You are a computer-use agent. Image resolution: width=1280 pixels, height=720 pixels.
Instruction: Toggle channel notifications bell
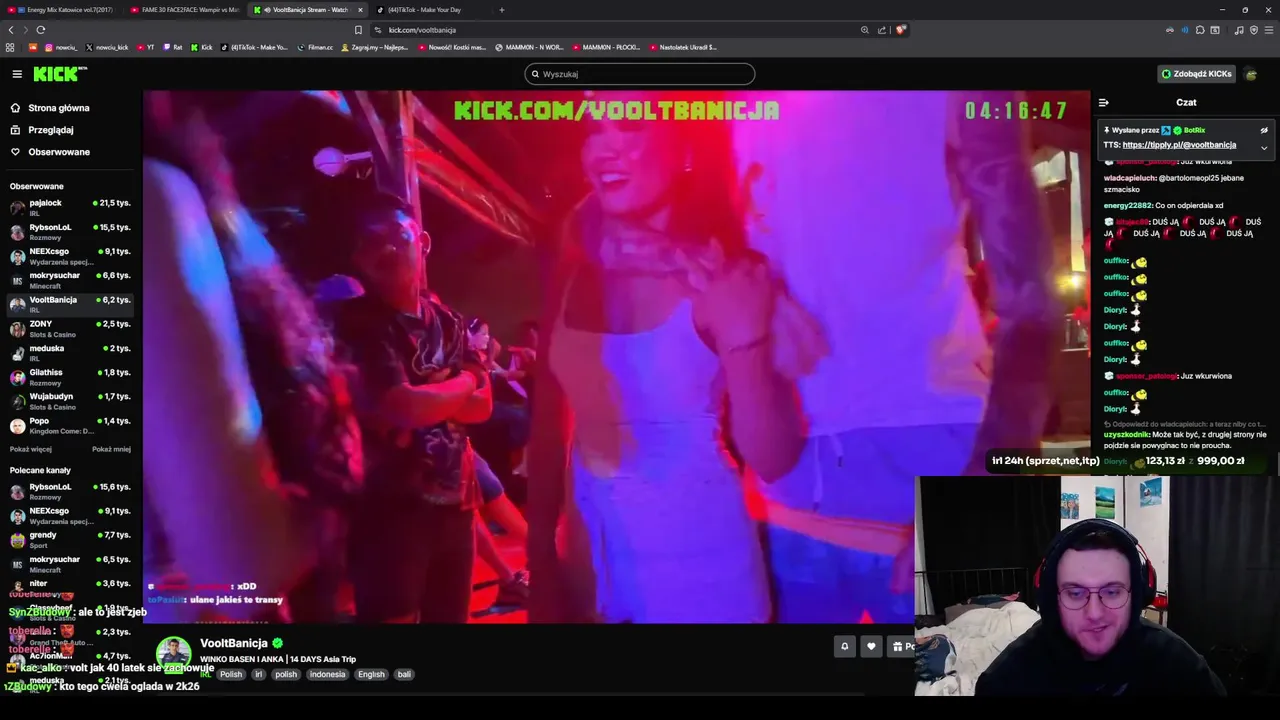click(844, 646)
